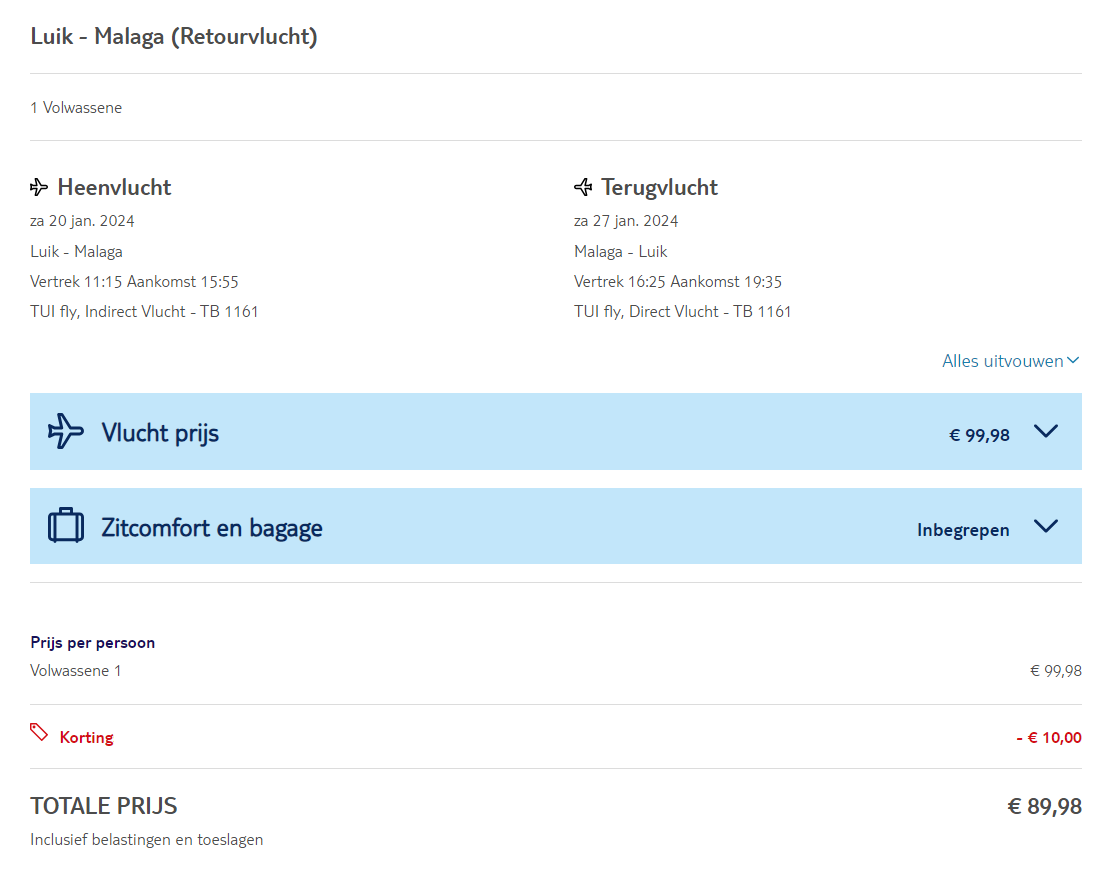
Task: Expand the Vlucht prijs section using its chevron
Action: tap(1046, 432)
